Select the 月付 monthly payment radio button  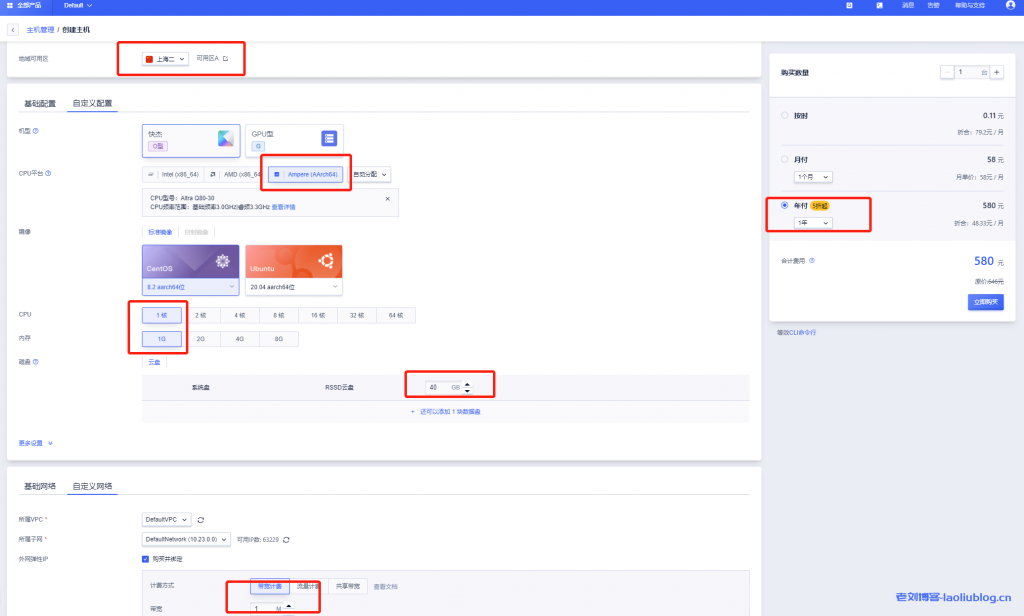785,159
